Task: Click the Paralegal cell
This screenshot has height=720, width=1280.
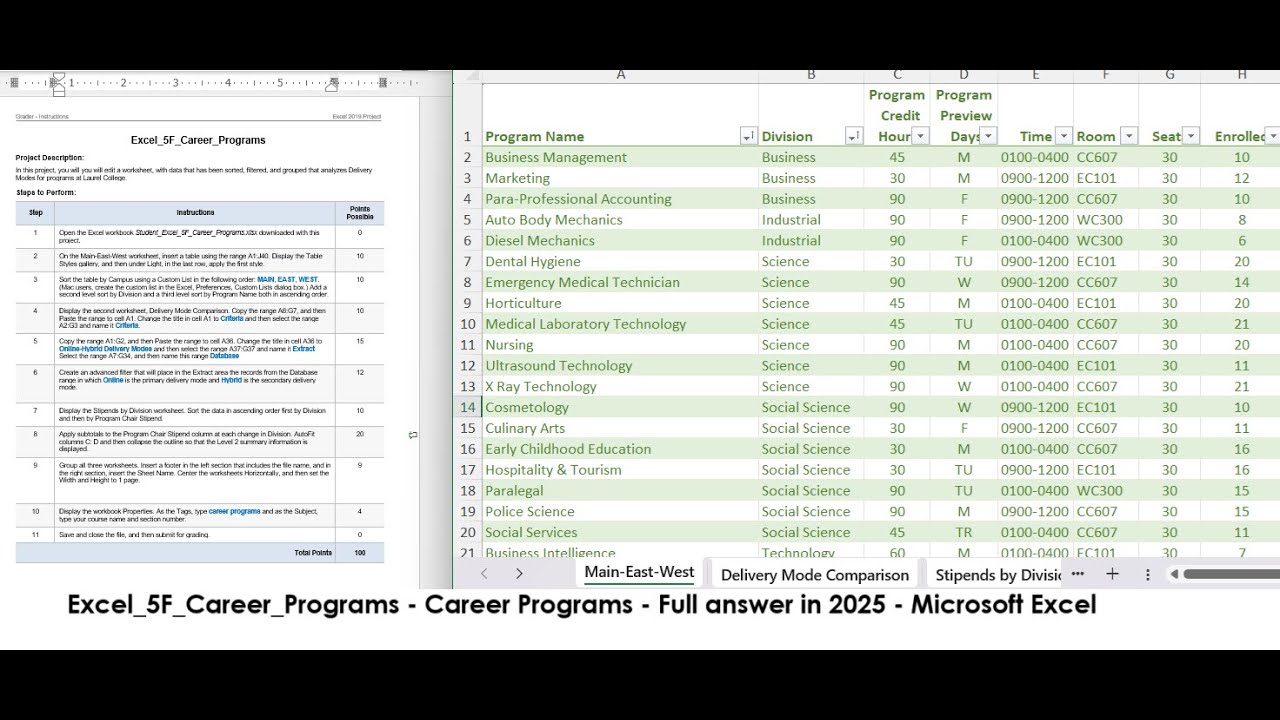Action: pos(620,490)
